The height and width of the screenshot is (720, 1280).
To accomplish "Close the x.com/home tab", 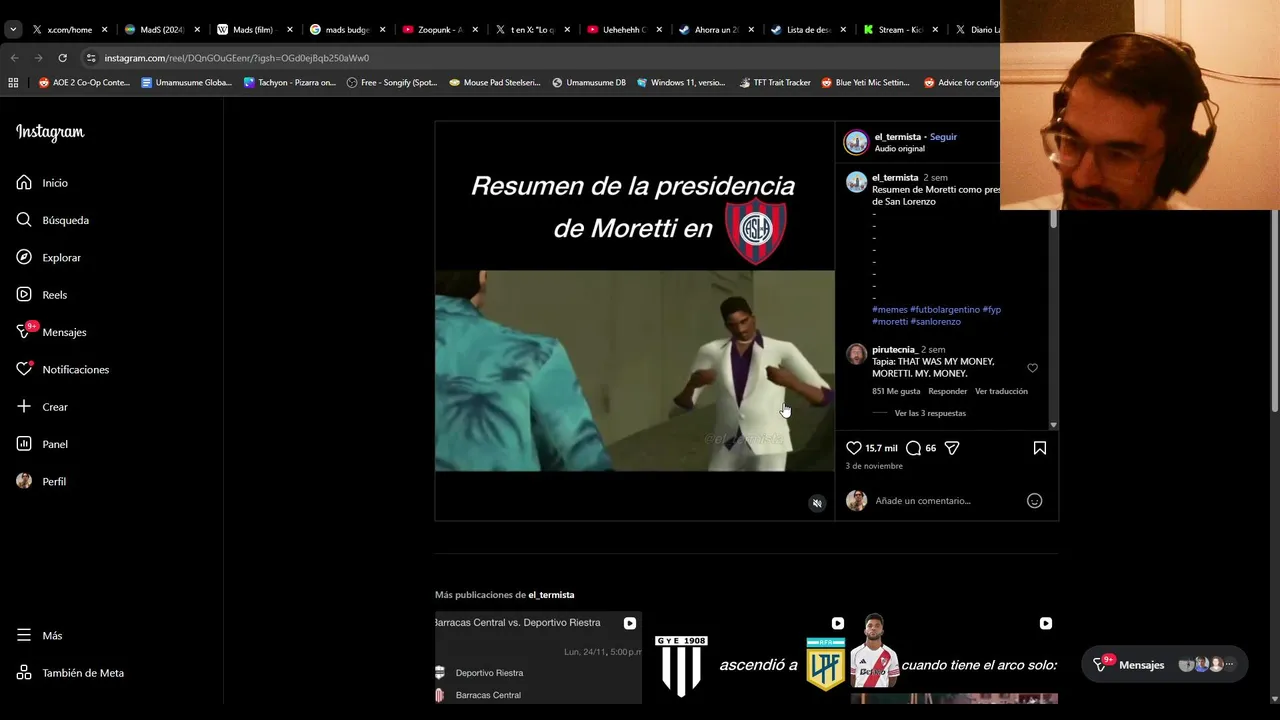I will [104, 30].
